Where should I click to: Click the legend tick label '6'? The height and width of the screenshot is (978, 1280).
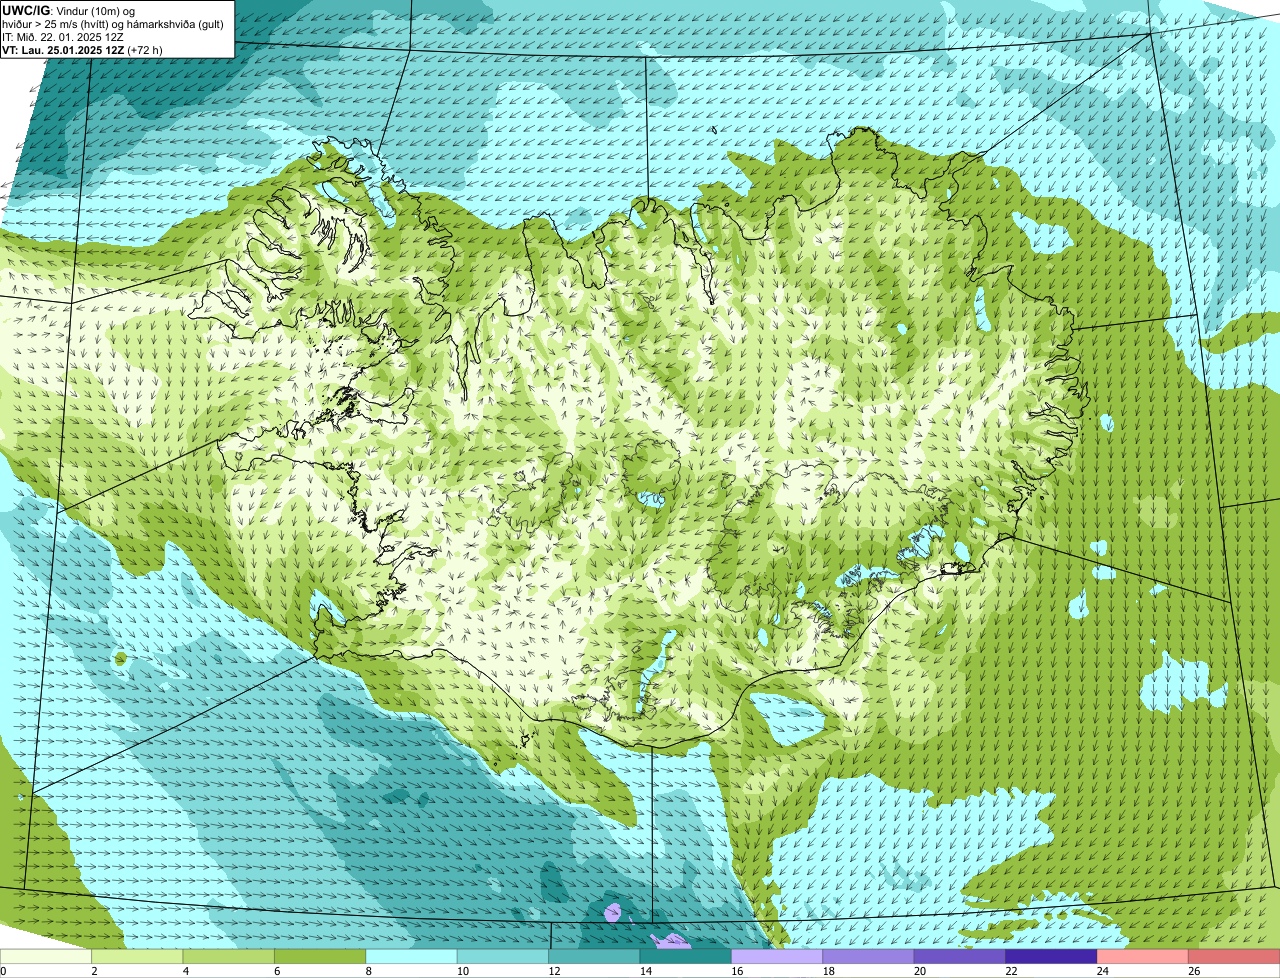277,971
